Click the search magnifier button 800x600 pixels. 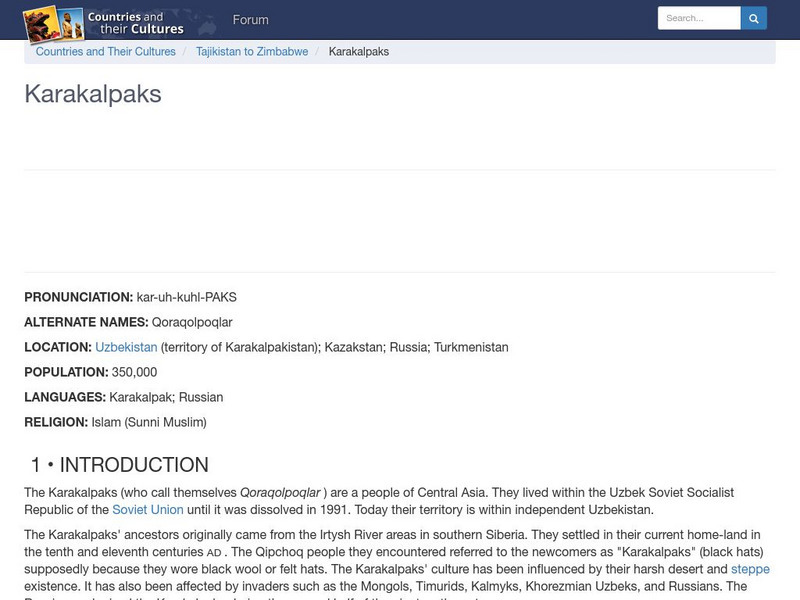[x=754, y=18]
